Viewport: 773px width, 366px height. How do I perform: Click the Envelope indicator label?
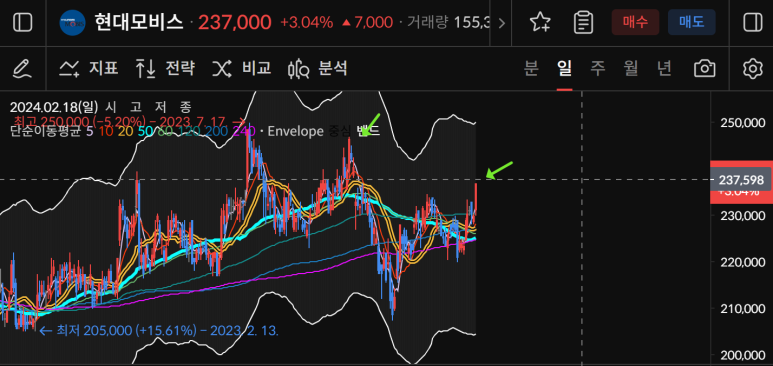tap(296, 131)
